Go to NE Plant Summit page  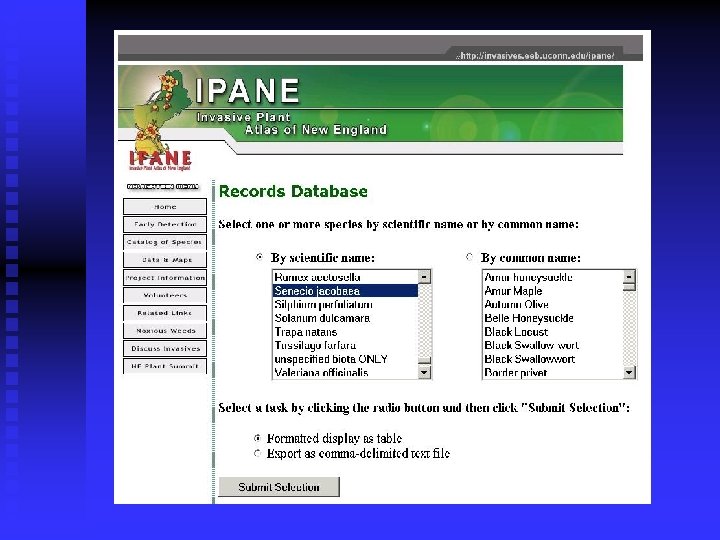click(x=165, y=366)
